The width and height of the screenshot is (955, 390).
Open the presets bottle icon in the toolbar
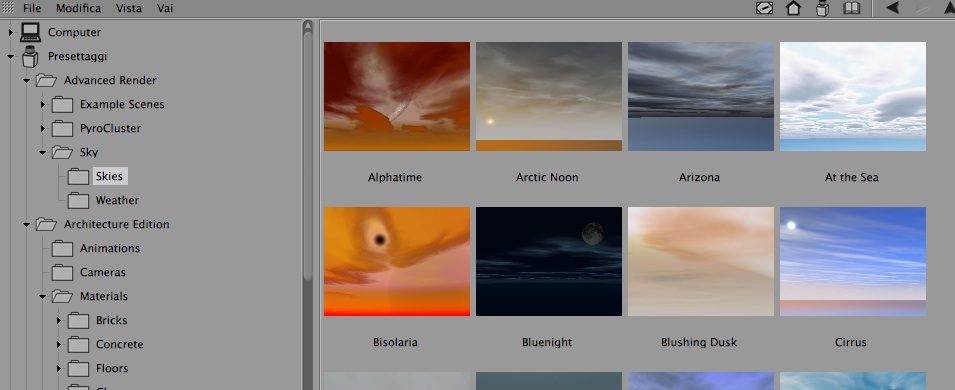pos(823,8)
